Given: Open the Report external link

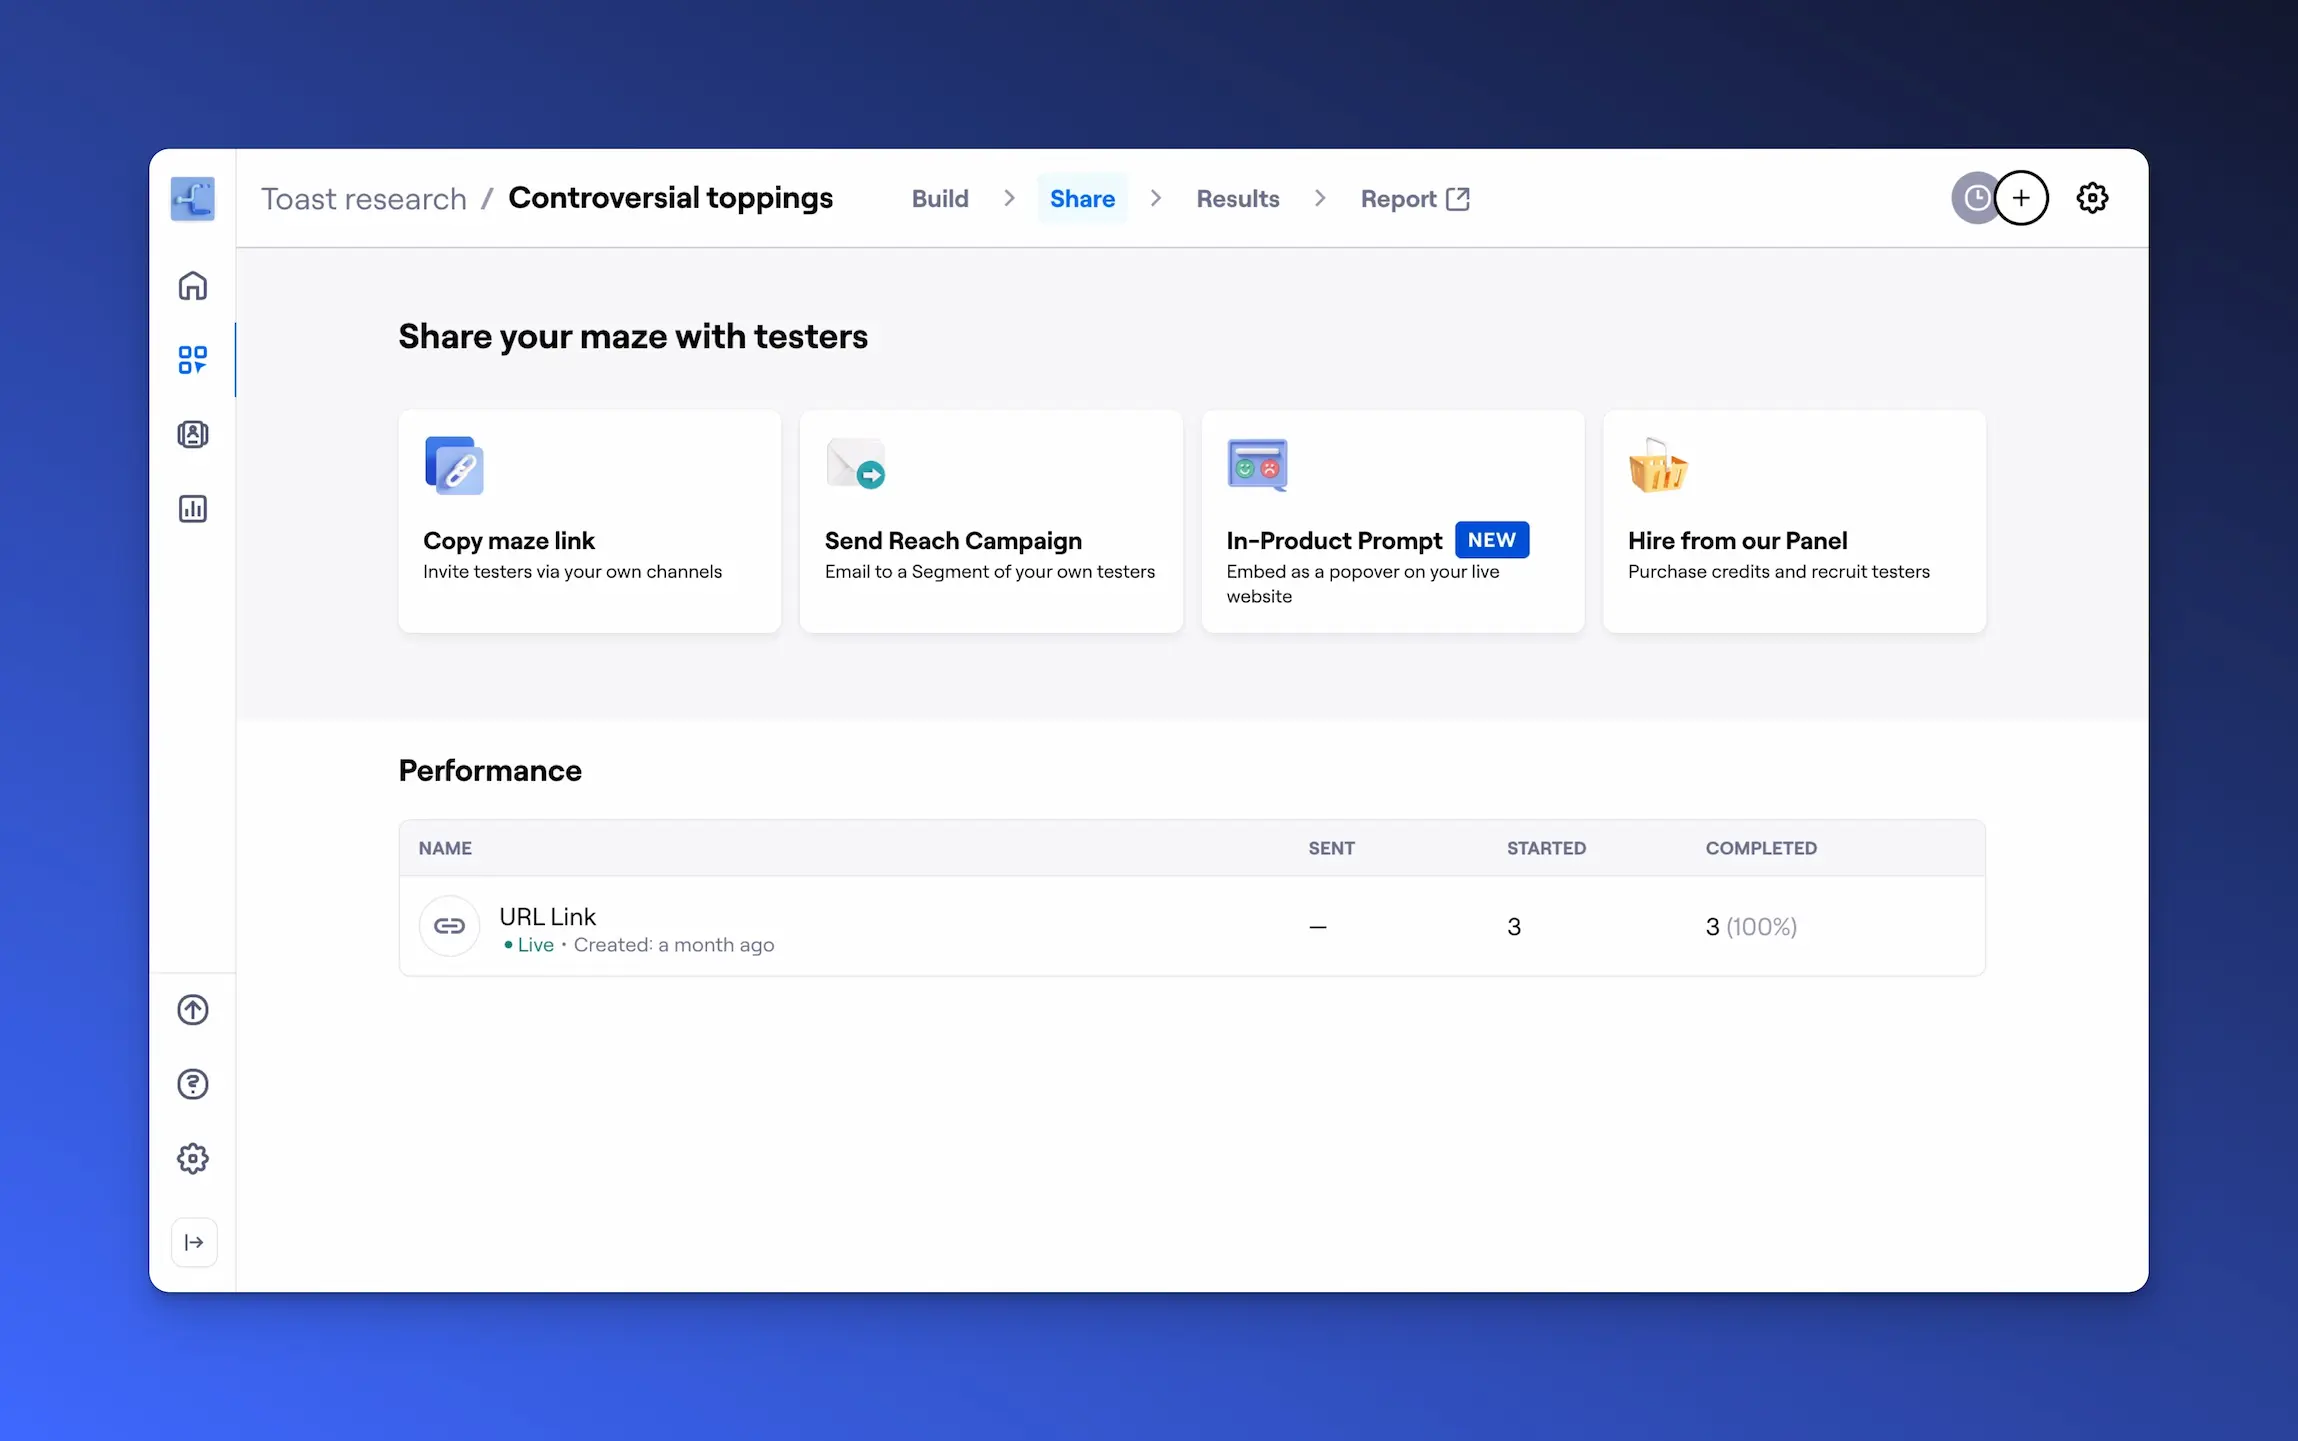Looking at the screenshot, I should (x=1414, y=199).
